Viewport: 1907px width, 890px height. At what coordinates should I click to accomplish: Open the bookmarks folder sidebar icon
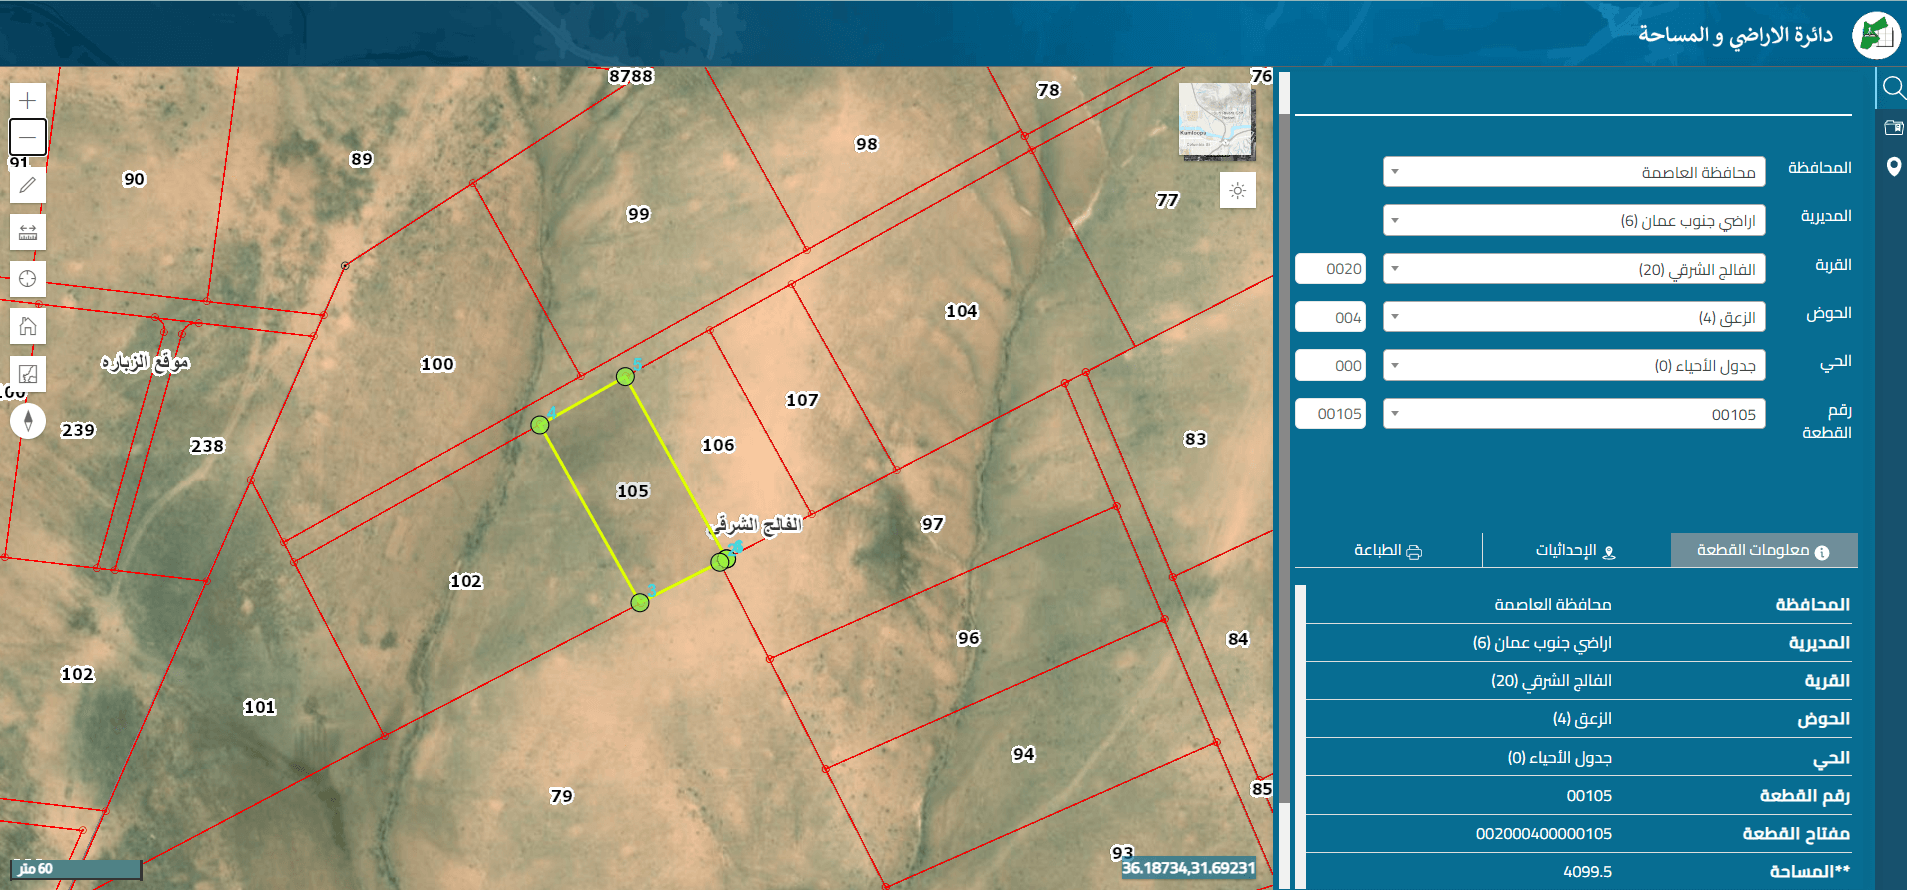click(x=1893, y=127)
